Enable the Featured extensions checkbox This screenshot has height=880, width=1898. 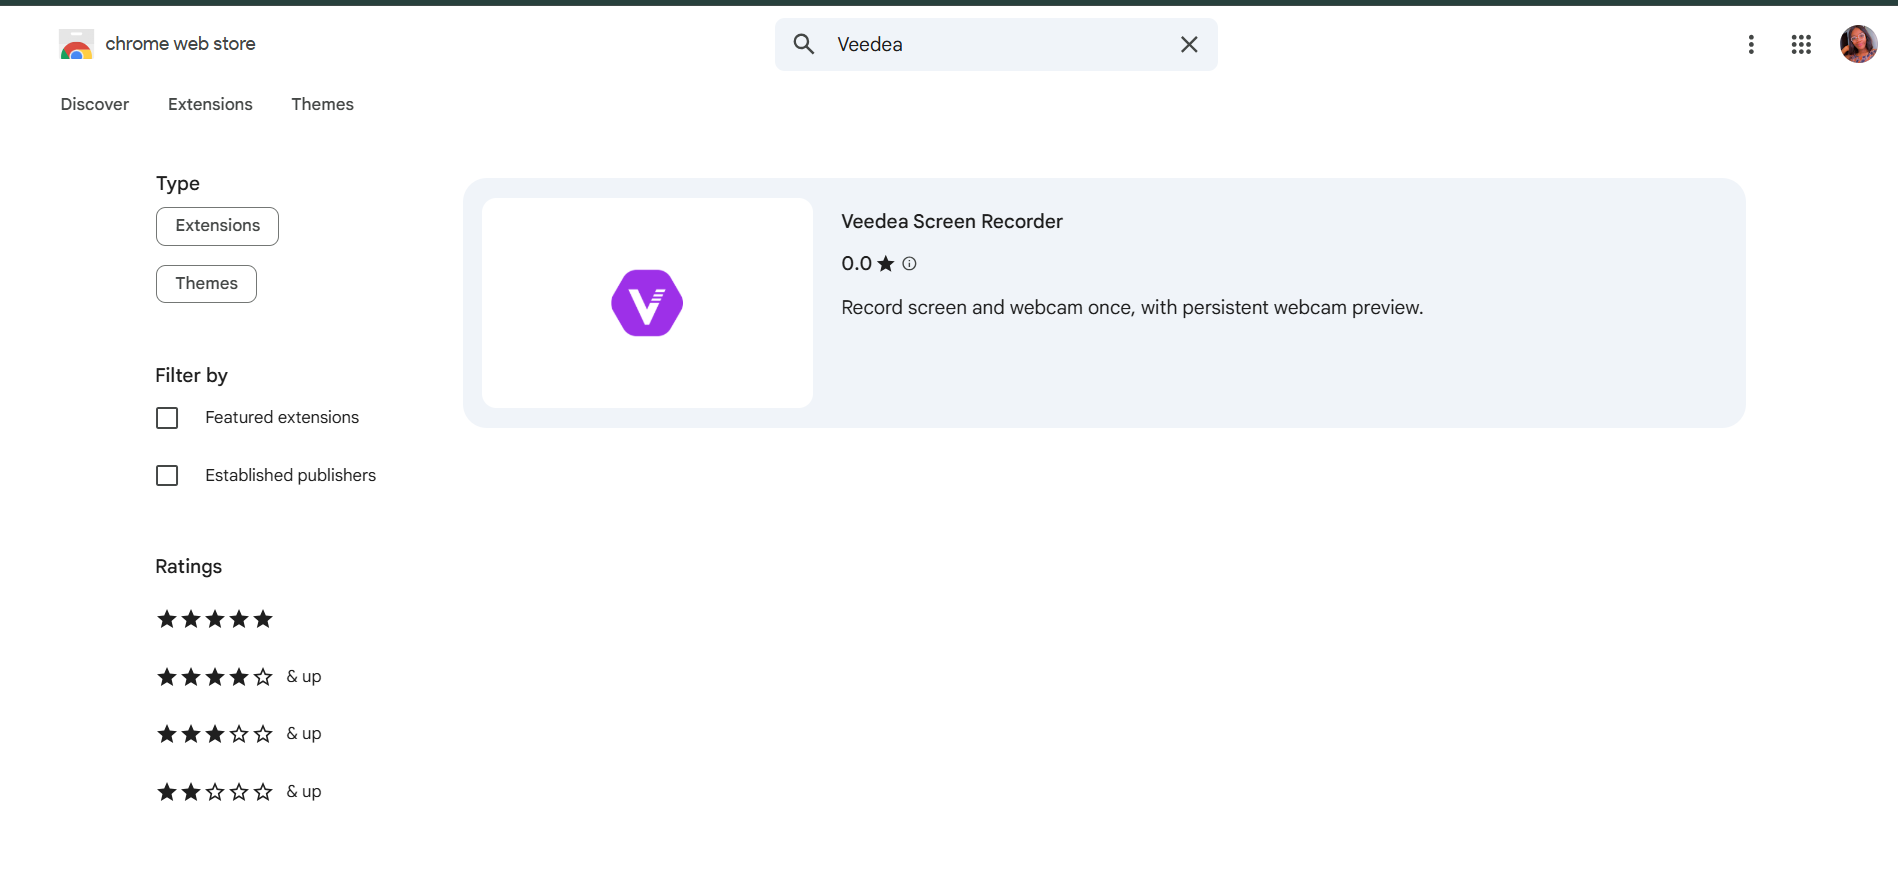(x=167, y=418)
